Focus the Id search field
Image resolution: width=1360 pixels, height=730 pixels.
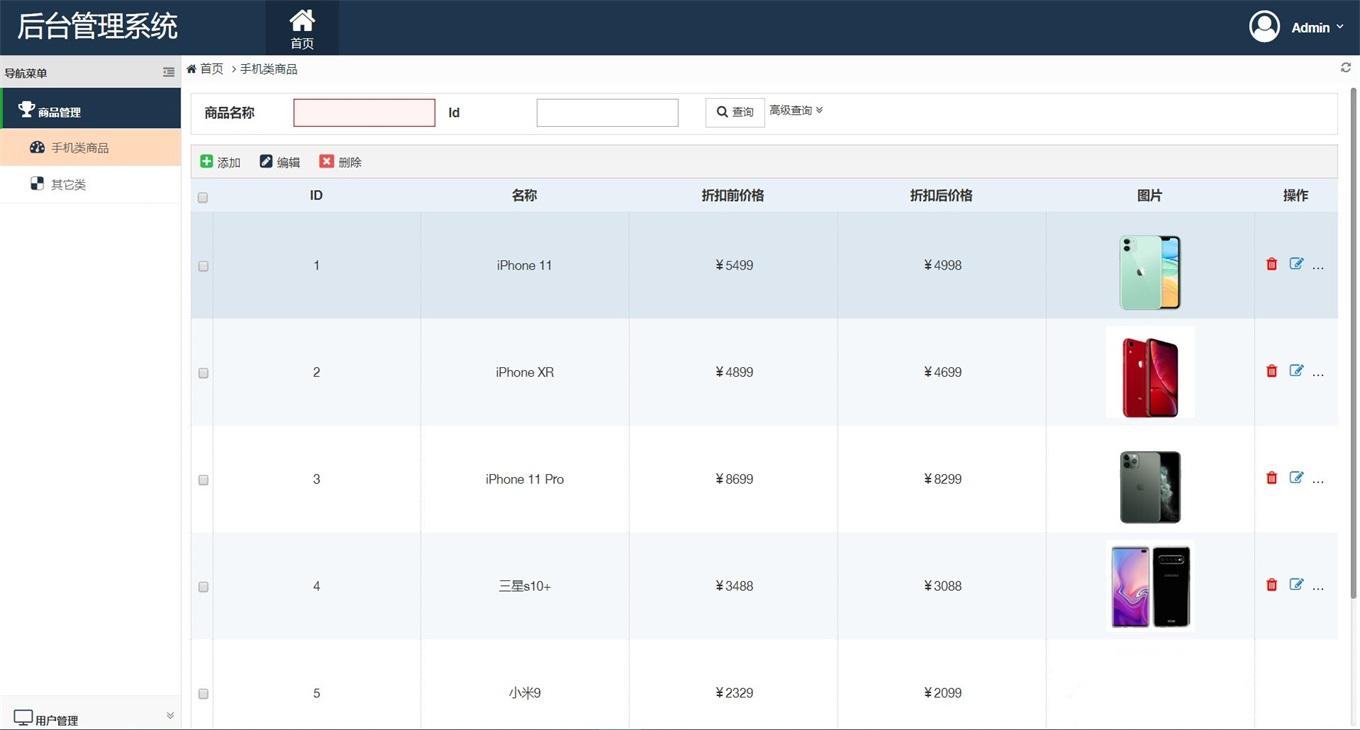pyautogui.click(x=607, y=113)
